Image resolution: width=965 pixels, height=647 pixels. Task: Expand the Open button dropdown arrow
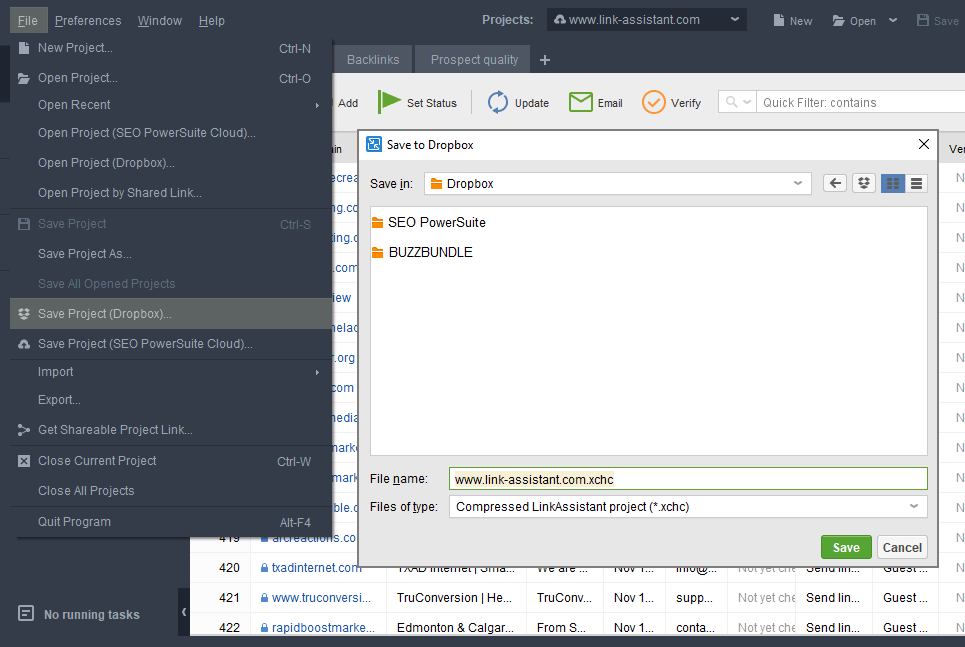pos(893,20)
